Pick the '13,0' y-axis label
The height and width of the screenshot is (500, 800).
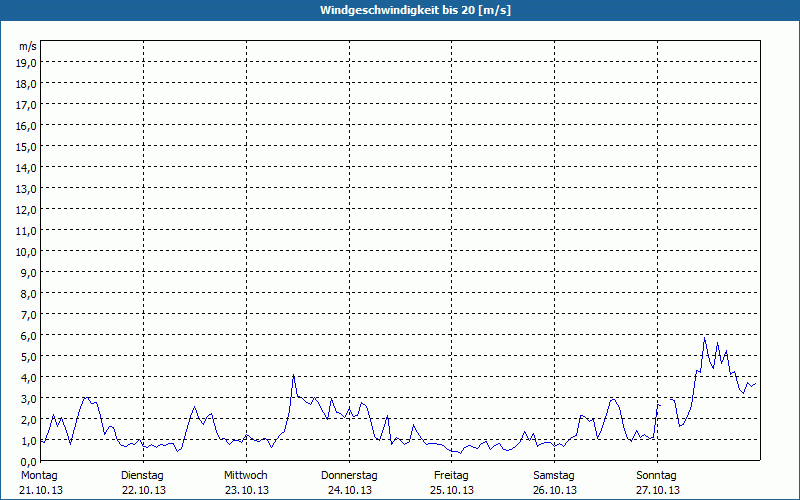pyautogui.click(x=26, y=189)
